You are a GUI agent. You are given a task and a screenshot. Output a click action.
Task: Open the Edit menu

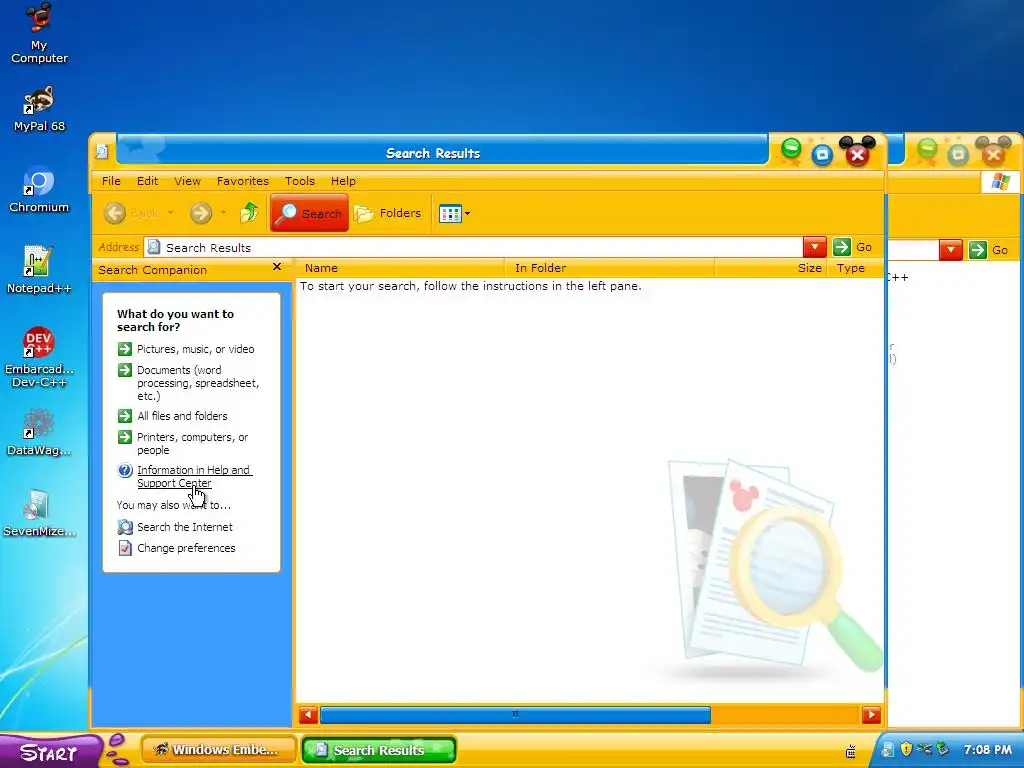click(x=147, y=181)
